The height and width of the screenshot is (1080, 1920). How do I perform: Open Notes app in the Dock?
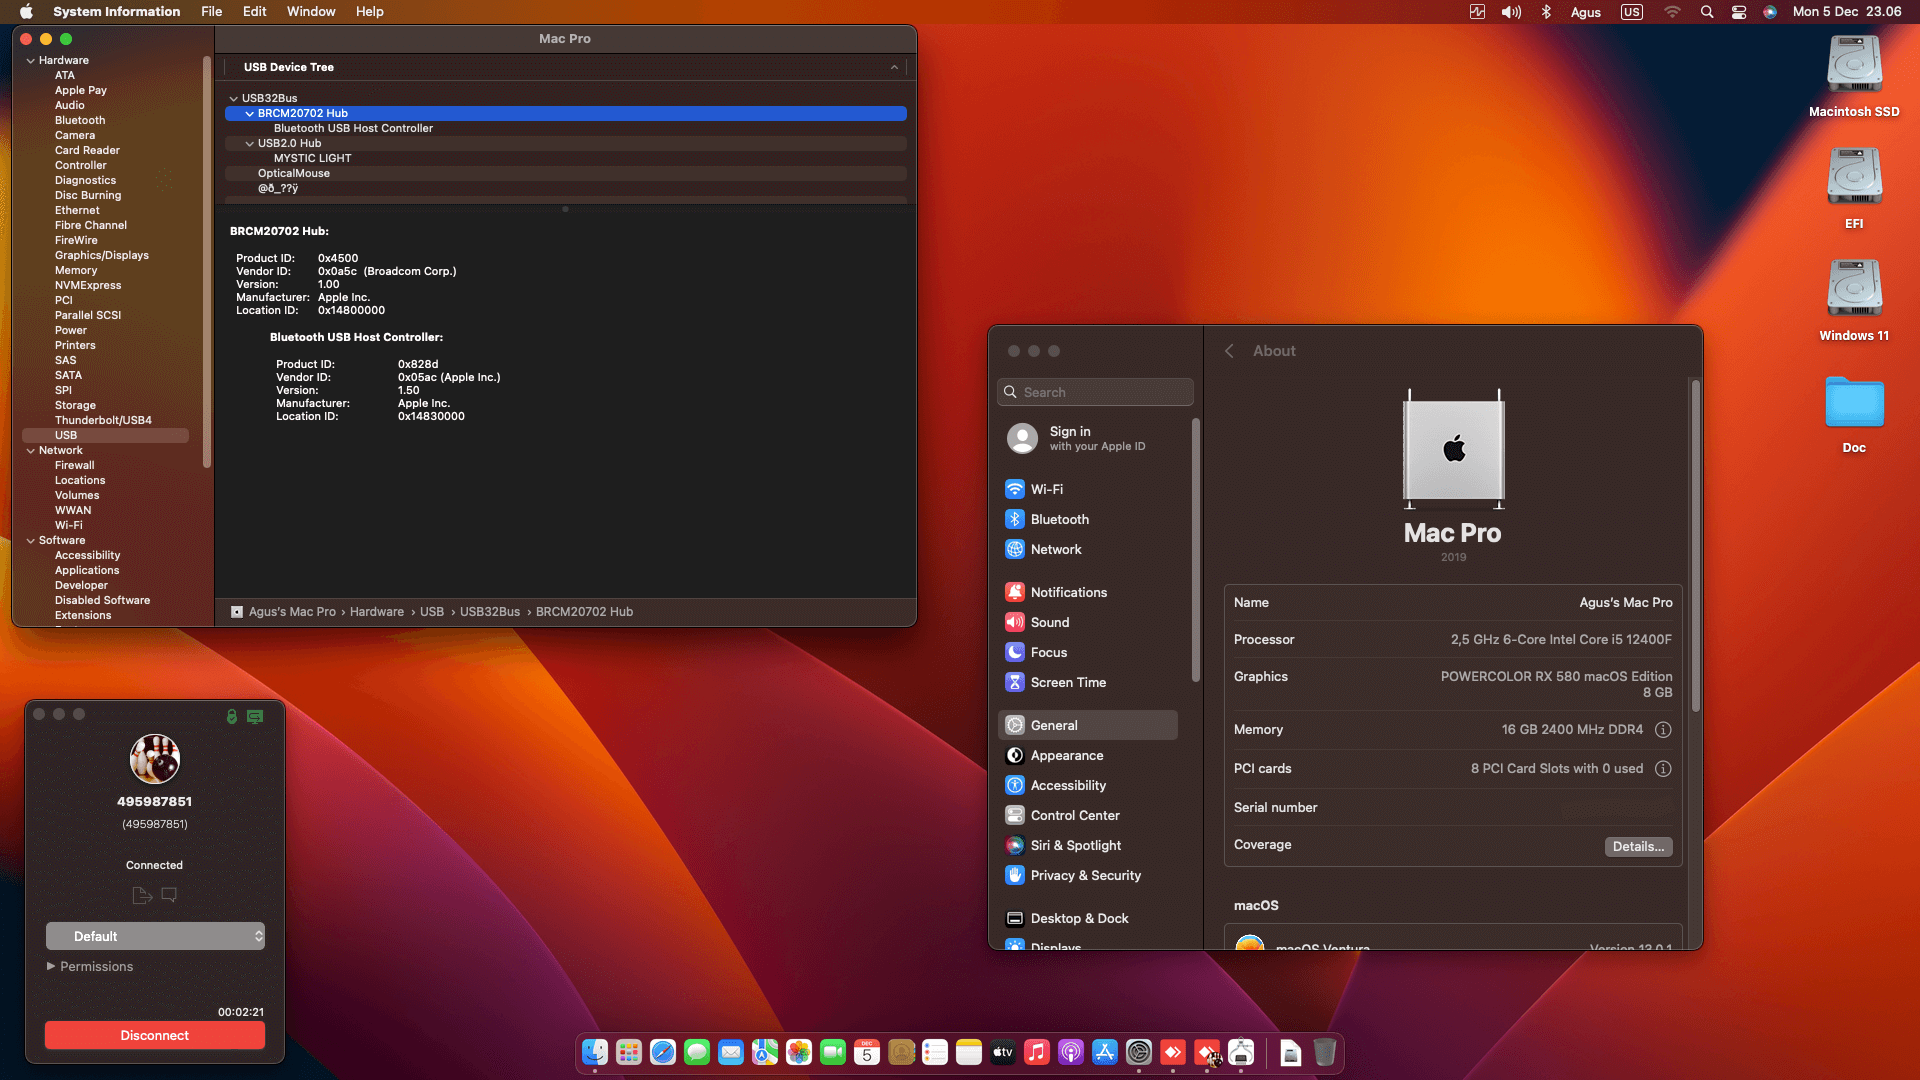[969, 1052]
